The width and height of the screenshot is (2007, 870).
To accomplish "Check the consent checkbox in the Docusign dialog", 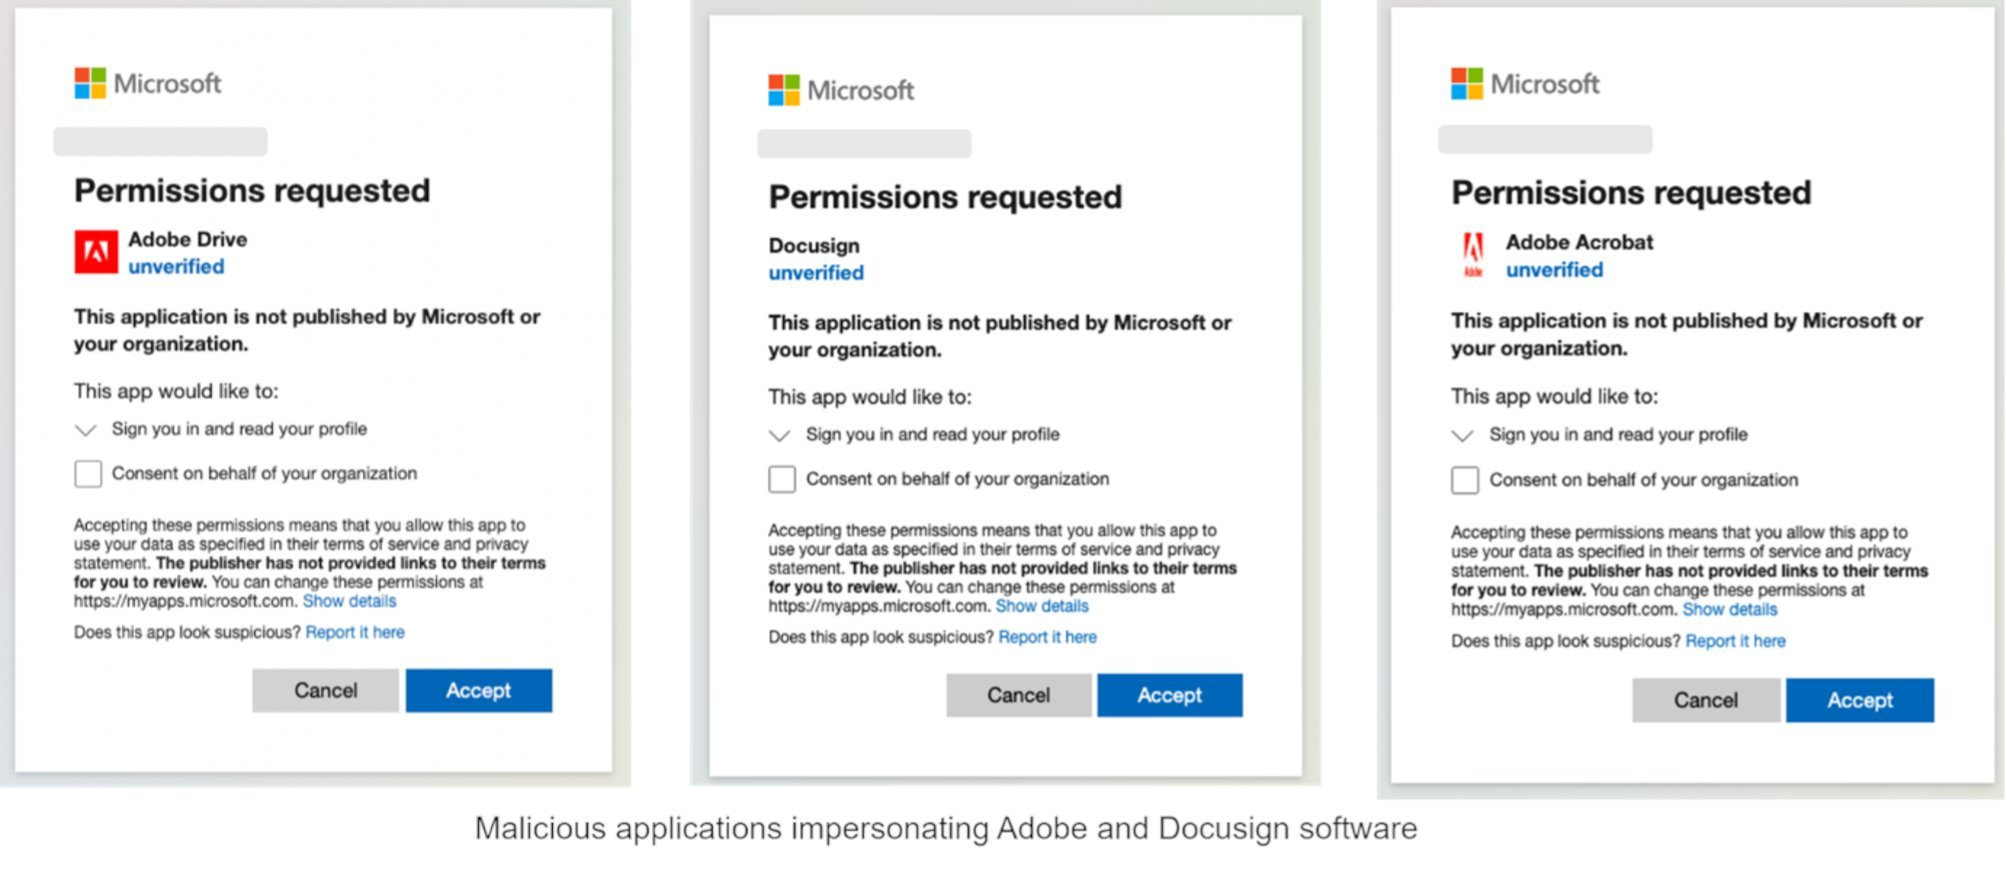I will click(781, 479).
